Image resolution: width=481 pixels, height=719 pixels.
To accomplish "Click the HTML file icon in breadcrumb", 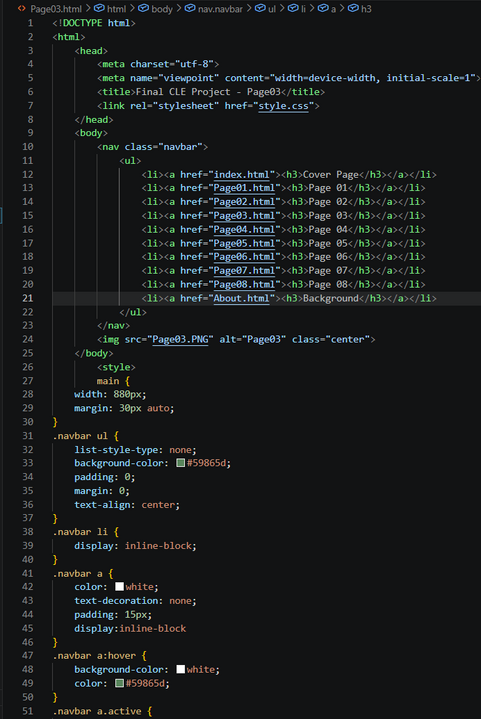I will (21, 8).
